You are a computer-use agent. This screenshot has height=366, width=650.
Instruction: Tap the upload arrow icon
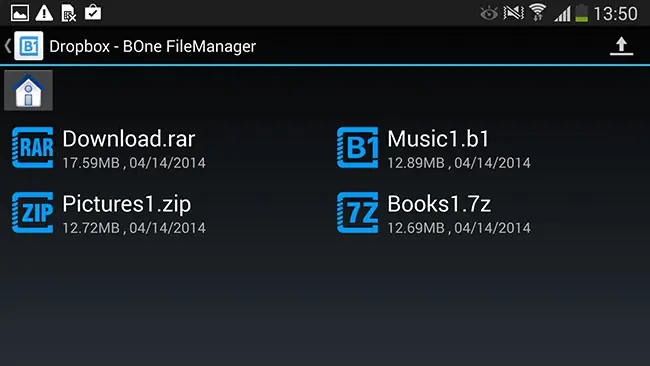(621, 46)
